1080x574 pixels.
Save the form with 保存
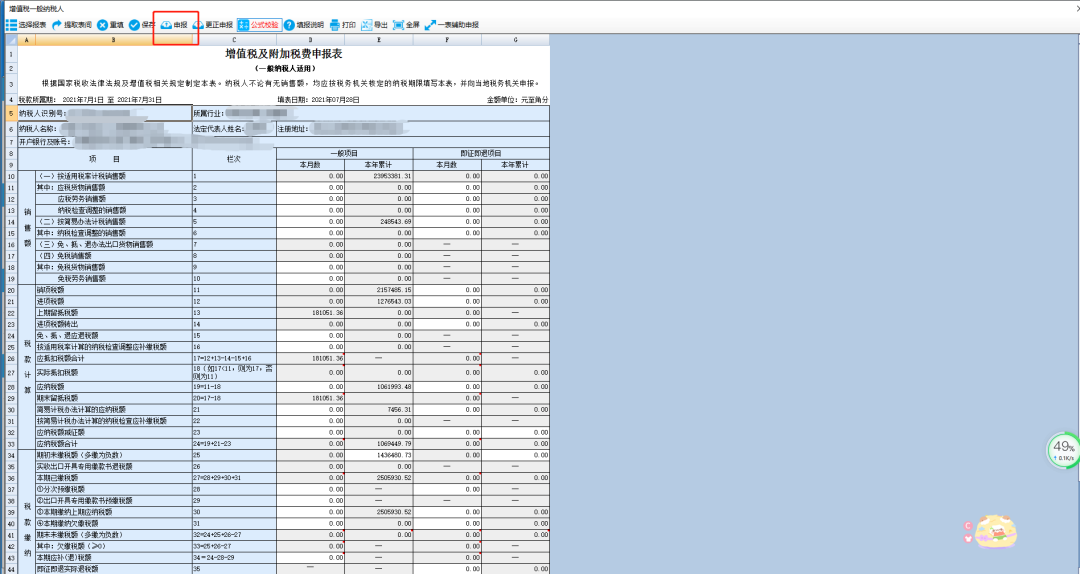coord(142,25)
